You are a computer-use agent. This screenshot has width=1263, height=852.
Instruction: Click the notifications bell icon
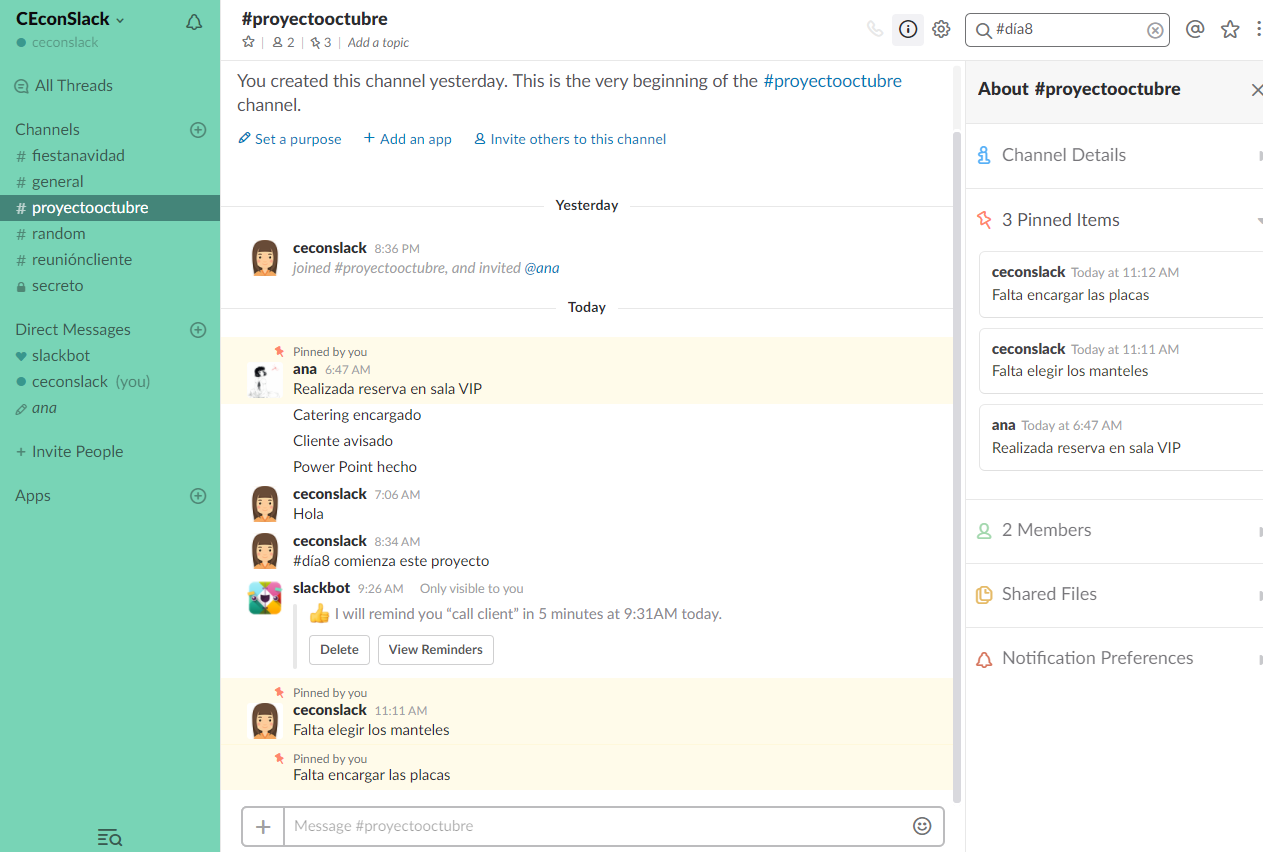click(194, 22)
